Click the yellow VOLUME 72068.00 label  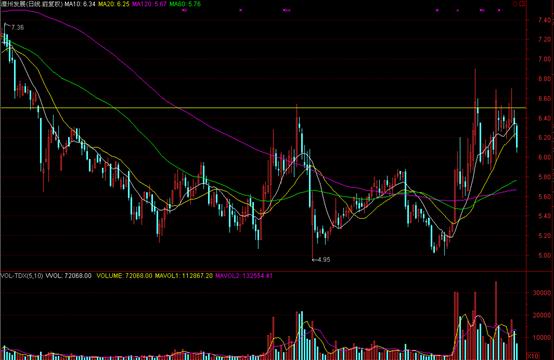124,276
